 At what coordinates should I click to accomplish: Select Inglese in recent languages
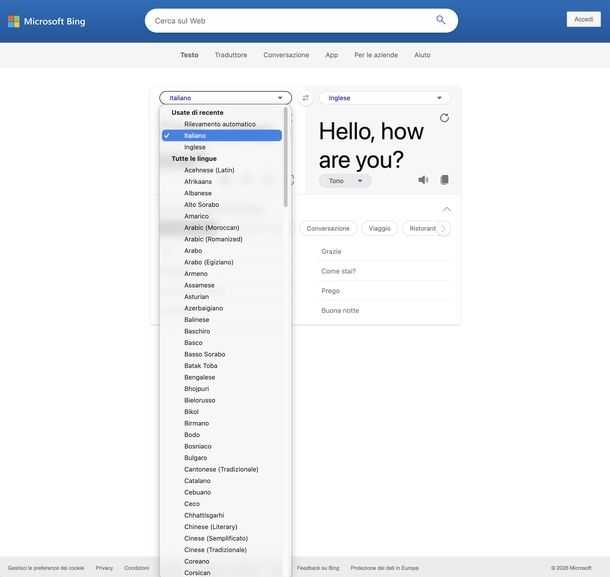coord(222,147)
